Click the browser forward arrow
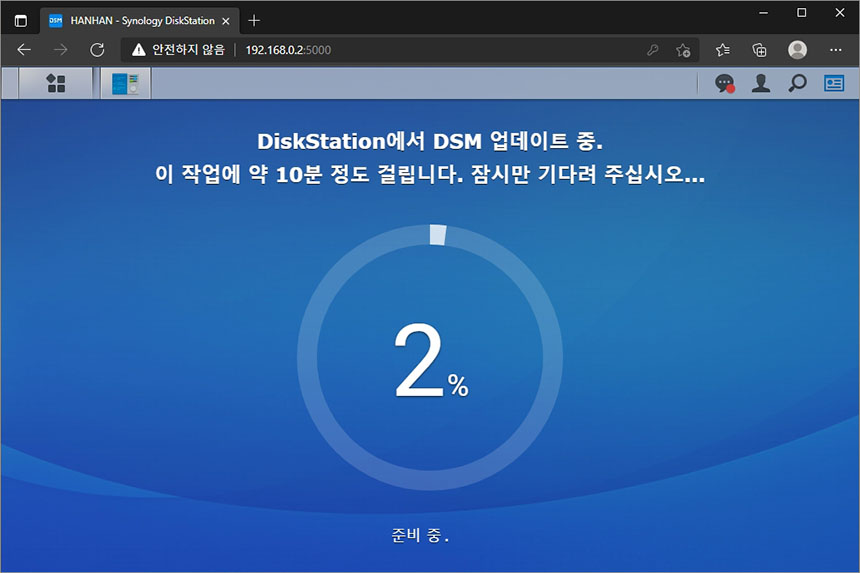The height and width of the screenshot is (573, 860). tap(60, 50)
